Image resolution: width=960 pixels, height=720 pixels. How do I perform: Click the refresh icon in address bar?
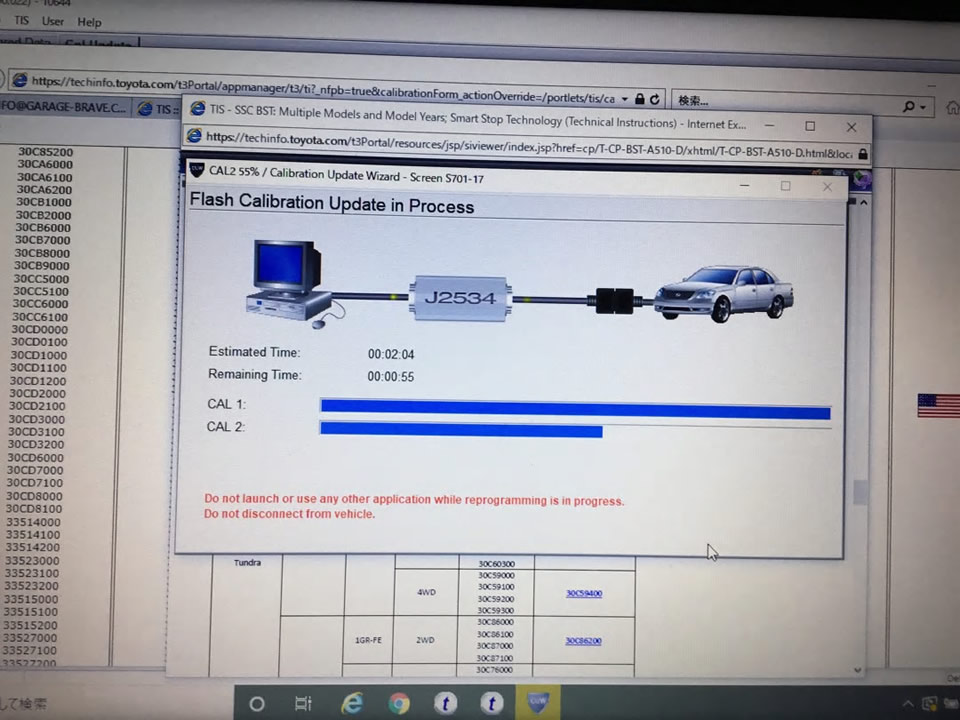pos(655,99)
